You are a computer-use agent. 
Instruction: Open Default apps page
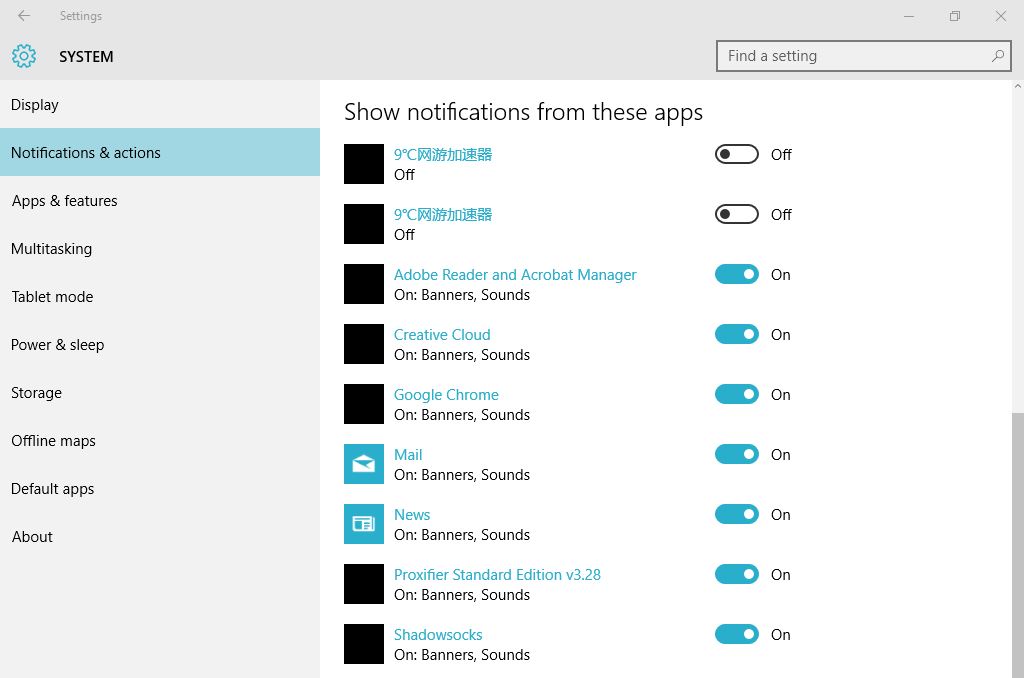tap(160, 489)
